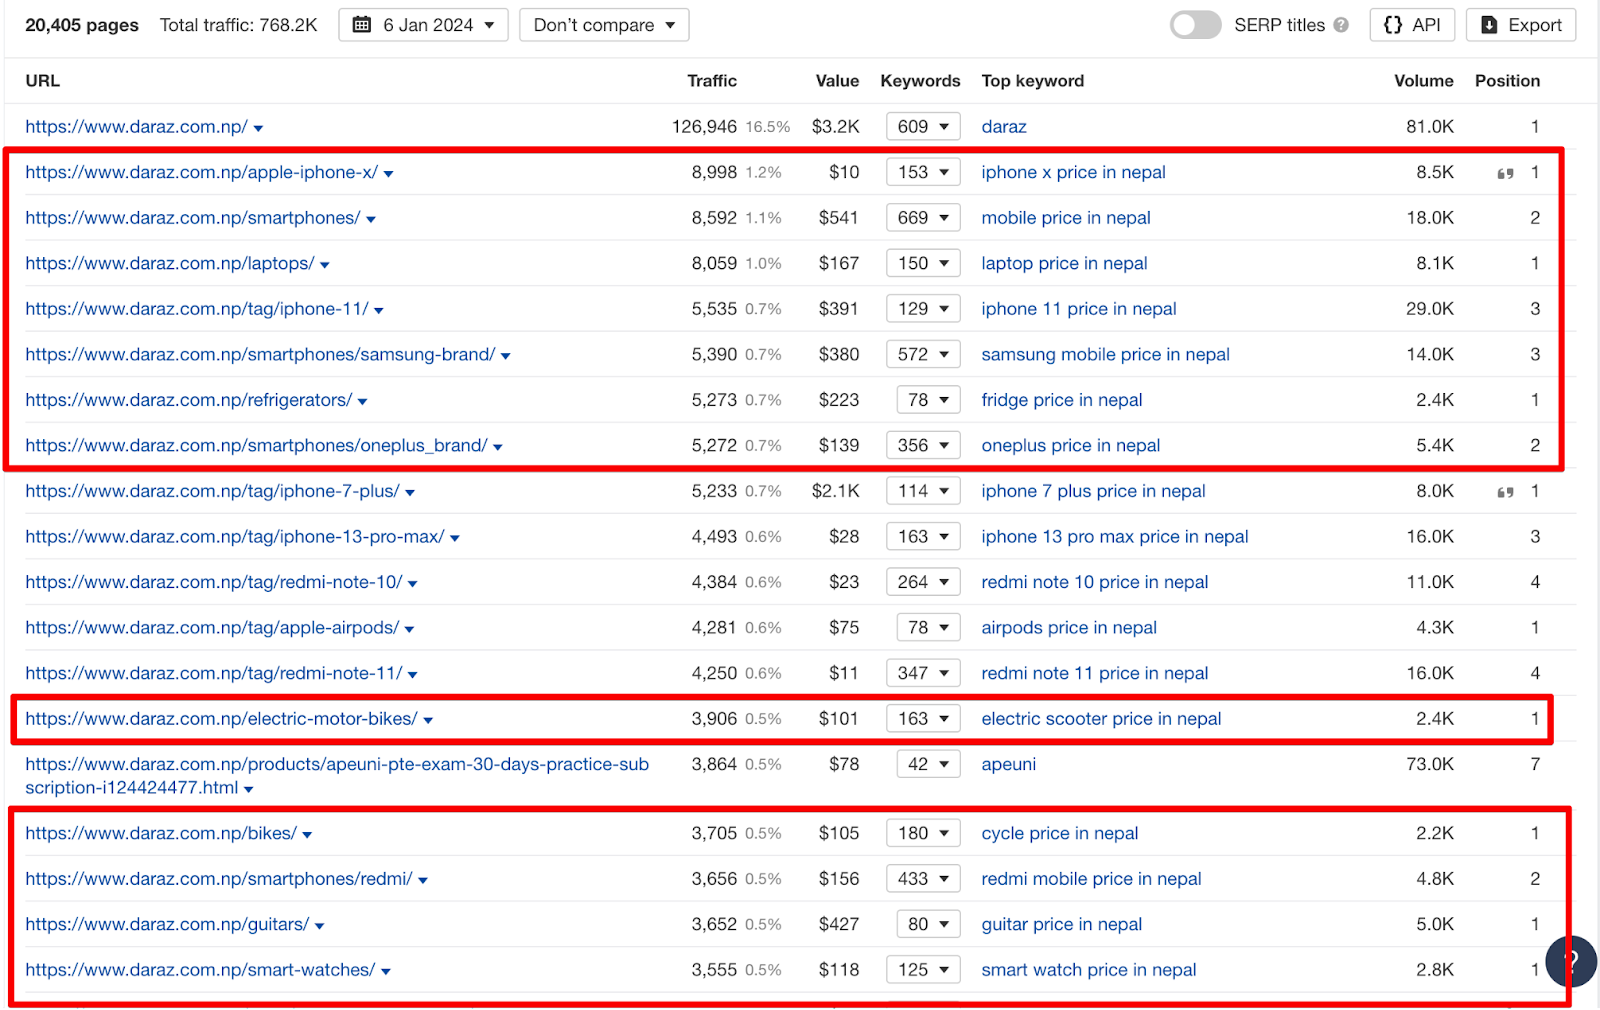Image resolution: width=1600 pixels, height=1010 pixels.
Task: Open the 572 keywords dropdown
Action: point(923,354)
